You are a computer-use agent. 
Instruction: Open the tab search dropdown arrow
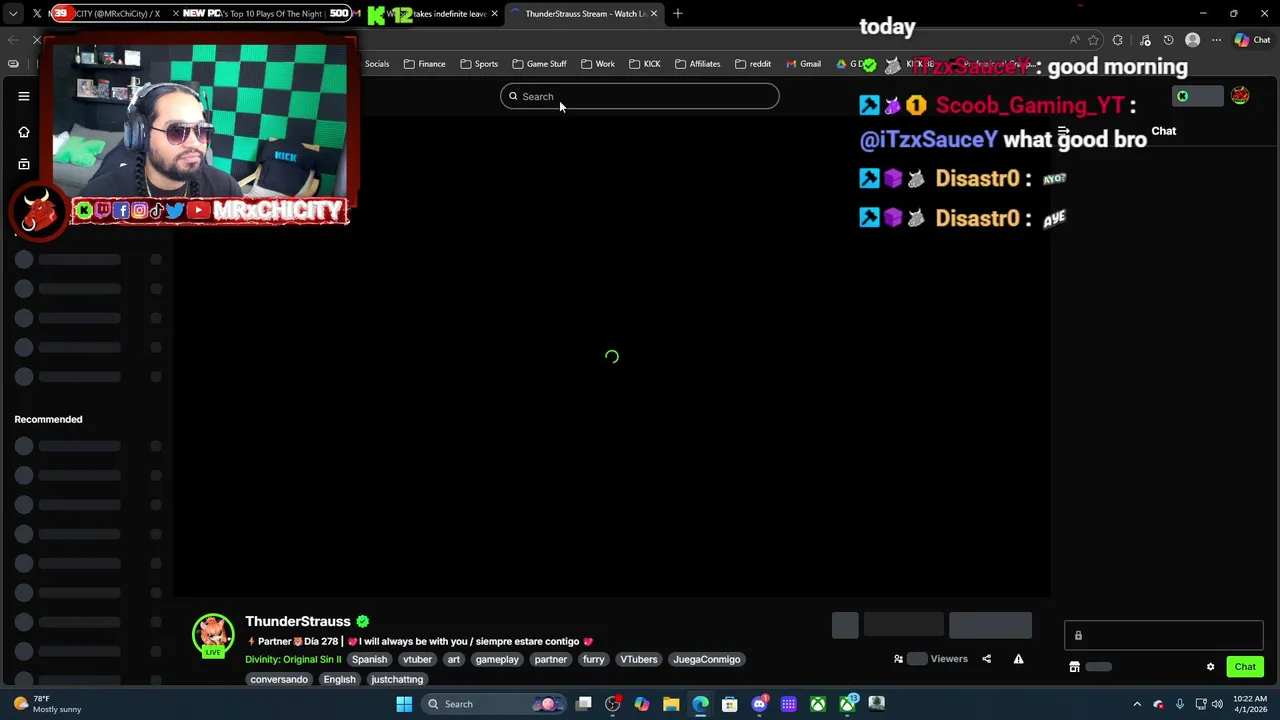click(x=12, y=14)
